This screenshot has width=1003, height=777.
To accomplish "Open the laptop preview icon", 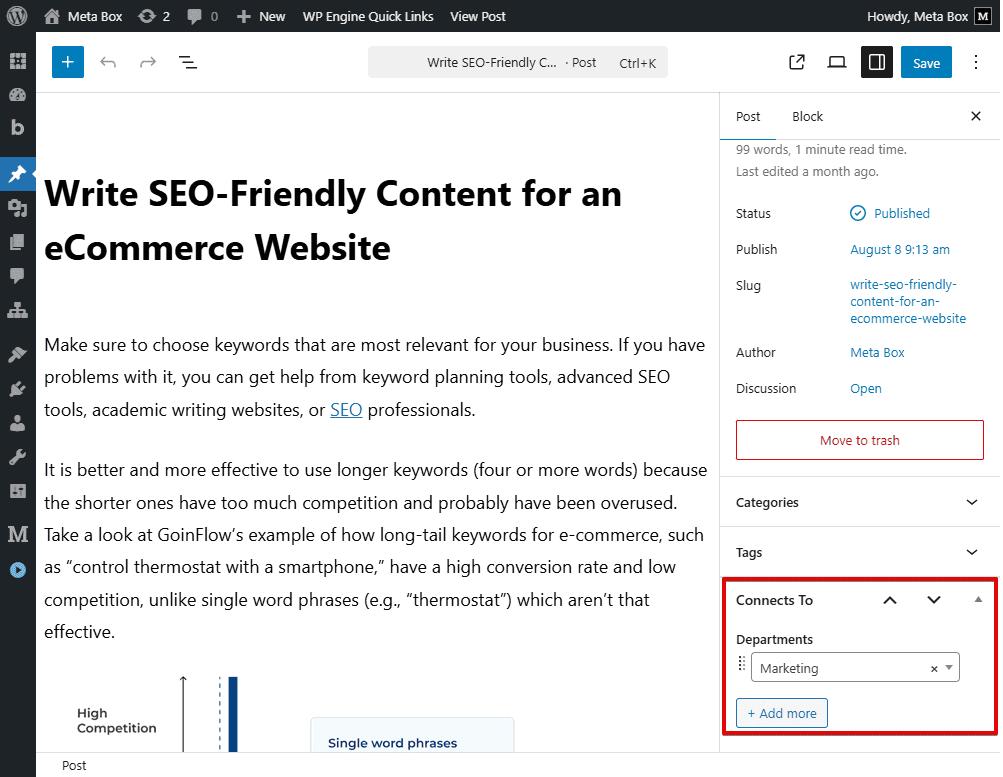I will pyautogui.click(x=837, y=62).
